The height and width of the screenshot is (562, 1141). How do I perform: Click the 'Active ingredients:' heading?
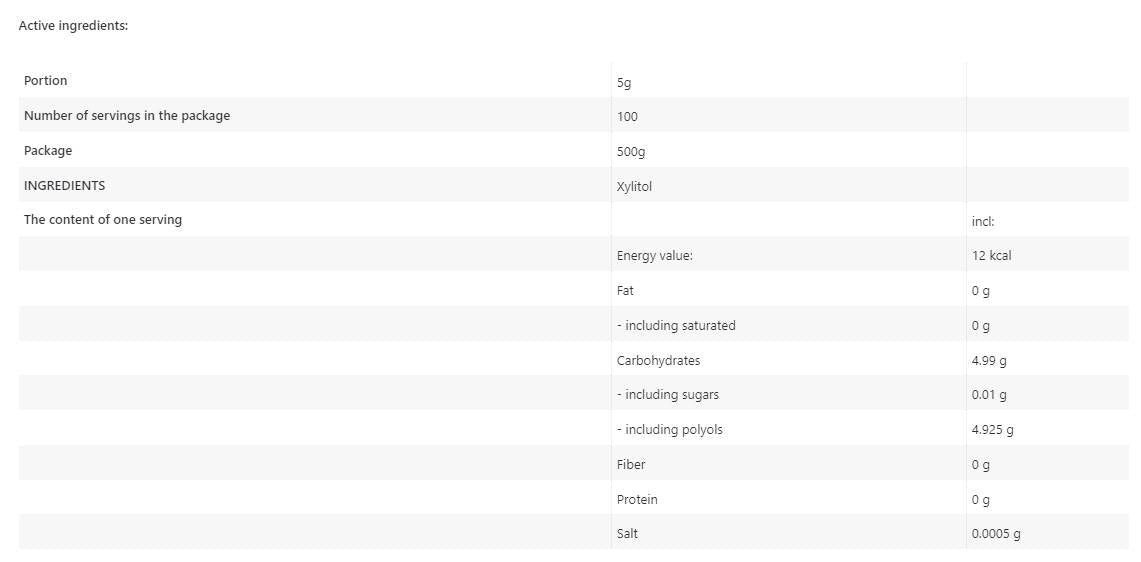tap(73, 26)
